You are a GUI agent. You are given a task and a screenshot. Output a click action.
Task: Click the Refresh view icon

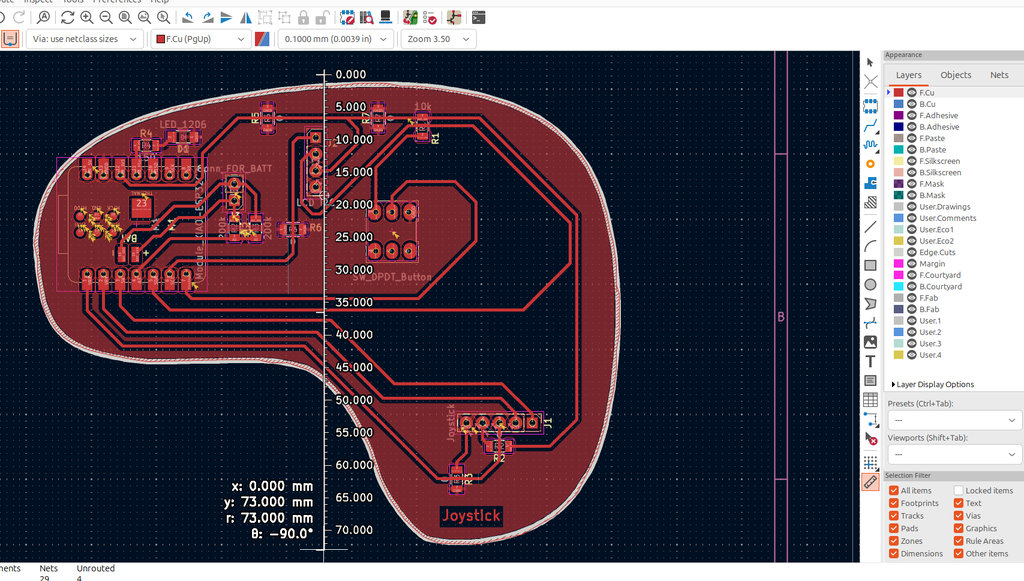click(67, 18)
